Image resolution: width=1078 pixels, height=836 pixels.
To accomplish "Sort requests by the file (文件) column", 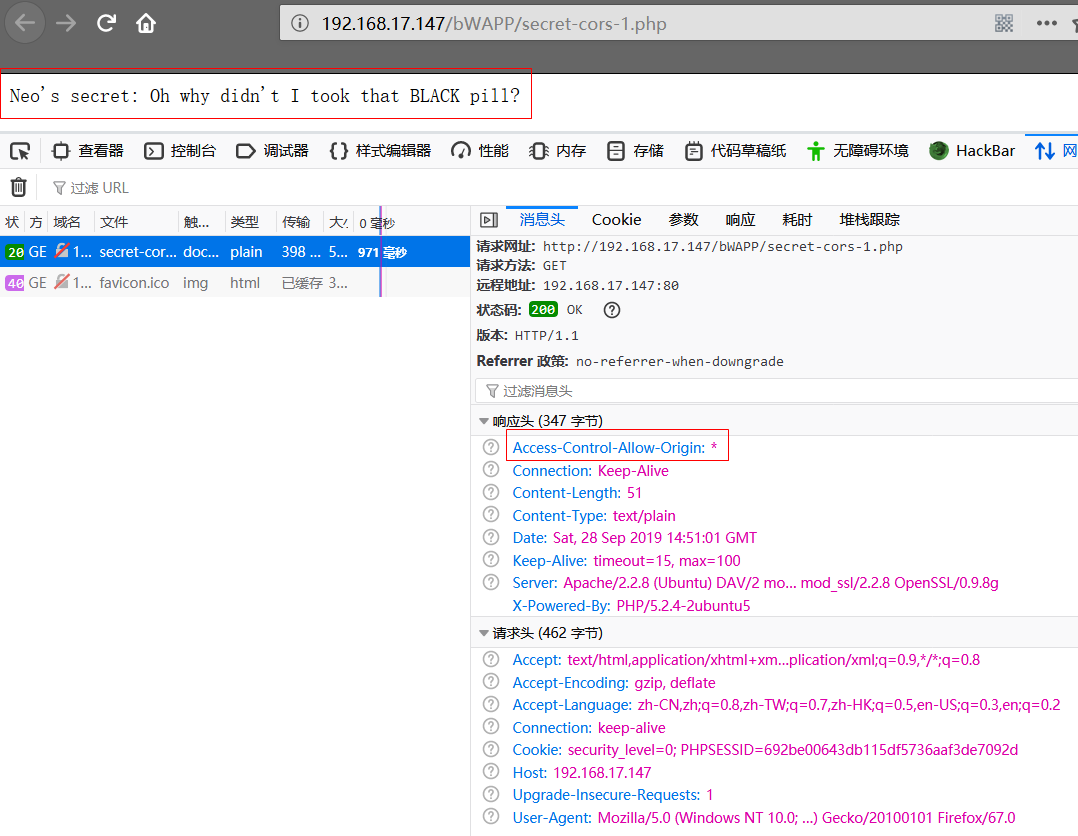I will click(x=114, y=222).
